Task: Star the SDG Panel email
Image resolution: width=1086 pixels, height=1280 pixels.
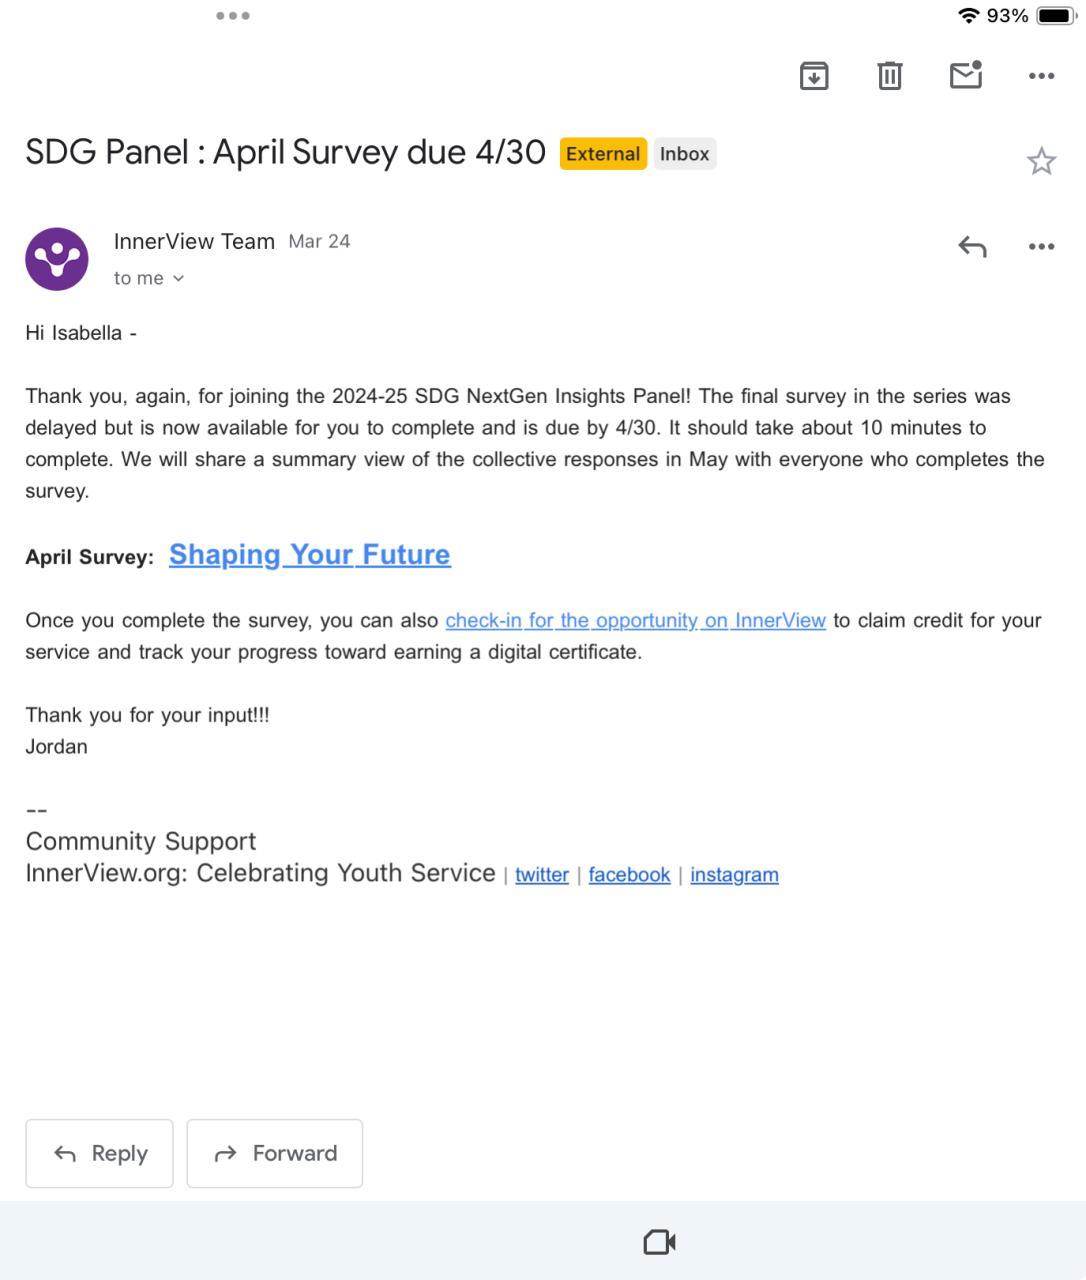Action: point(1041,161)
